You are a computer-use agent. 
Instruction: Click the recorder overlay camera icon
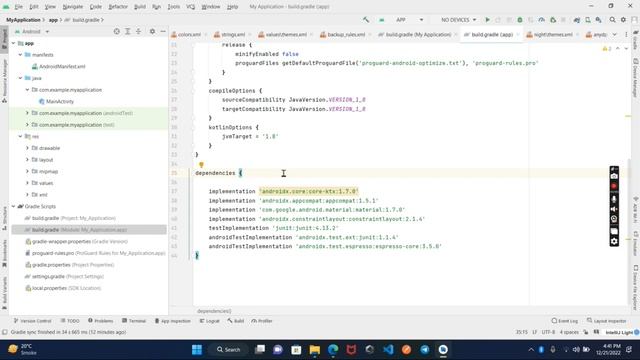pos(614,176)
